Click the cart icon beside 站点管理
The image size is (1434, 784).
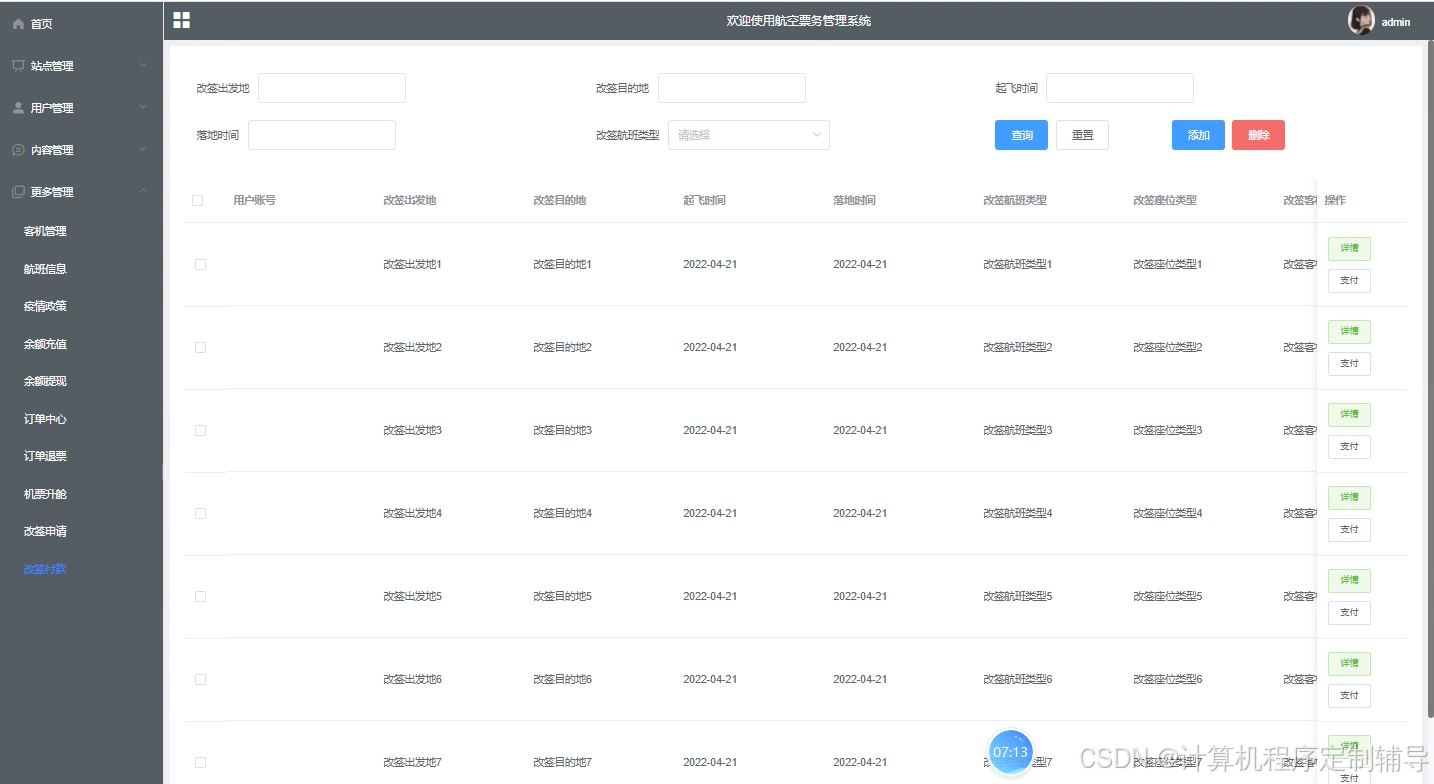click(18, 65)
